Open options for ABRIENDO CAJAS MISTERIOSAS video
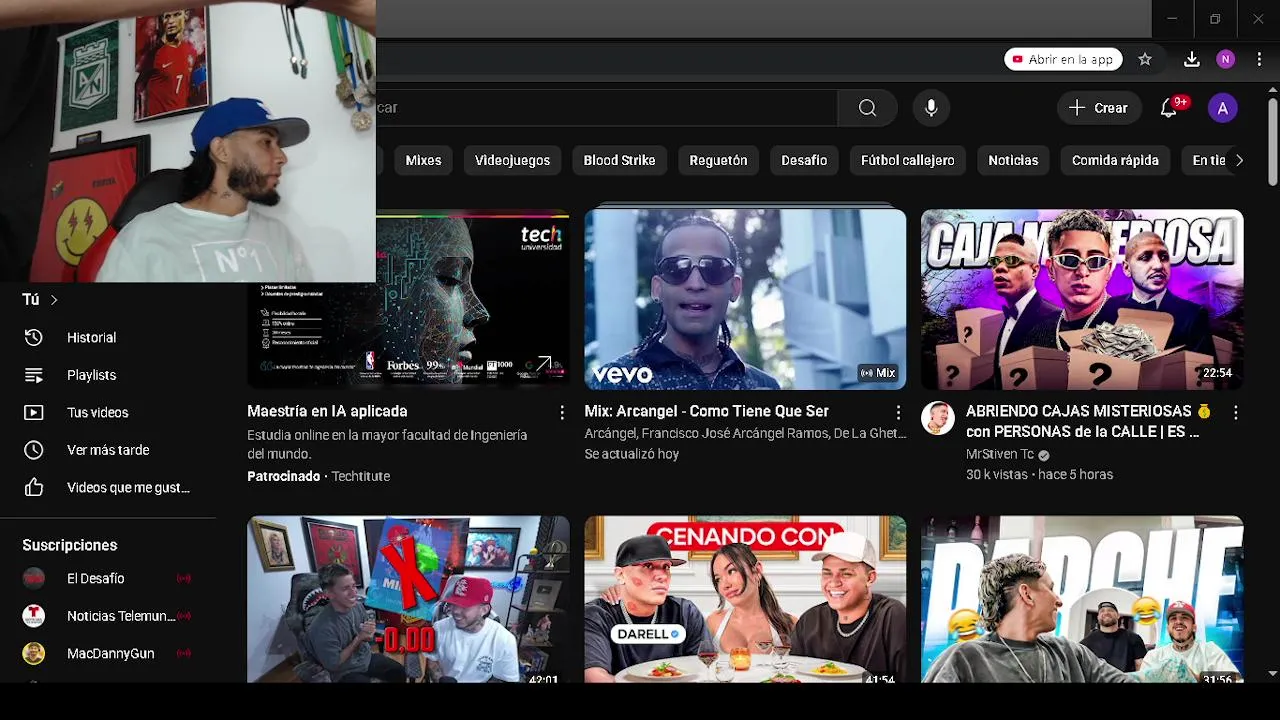The width and height of the screenshot is (1280, 720). [1235, 412]
